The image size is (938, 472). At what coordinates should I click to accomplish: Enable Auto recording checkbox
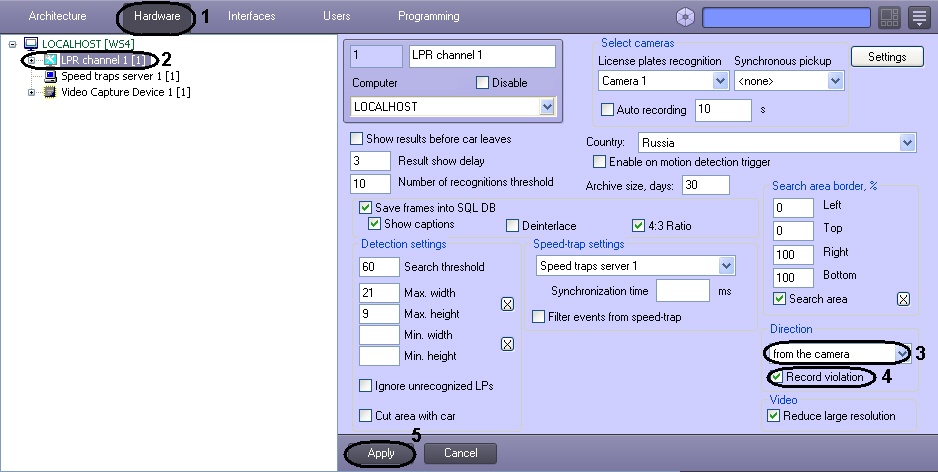click(607, 109)
